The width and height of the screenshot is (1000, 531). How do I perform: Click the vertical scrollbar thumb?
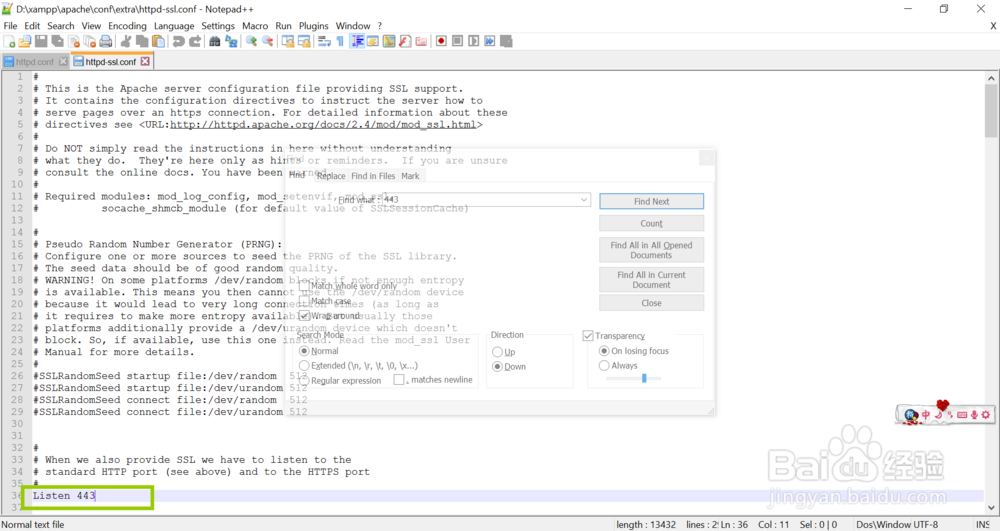click(x=990, y=110)
